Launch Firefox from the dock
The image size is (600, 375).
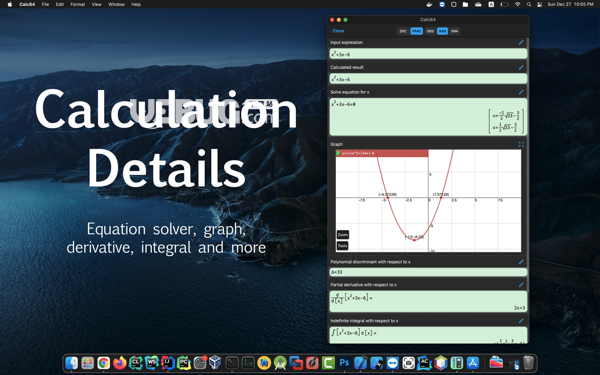(x=119, y=363)
